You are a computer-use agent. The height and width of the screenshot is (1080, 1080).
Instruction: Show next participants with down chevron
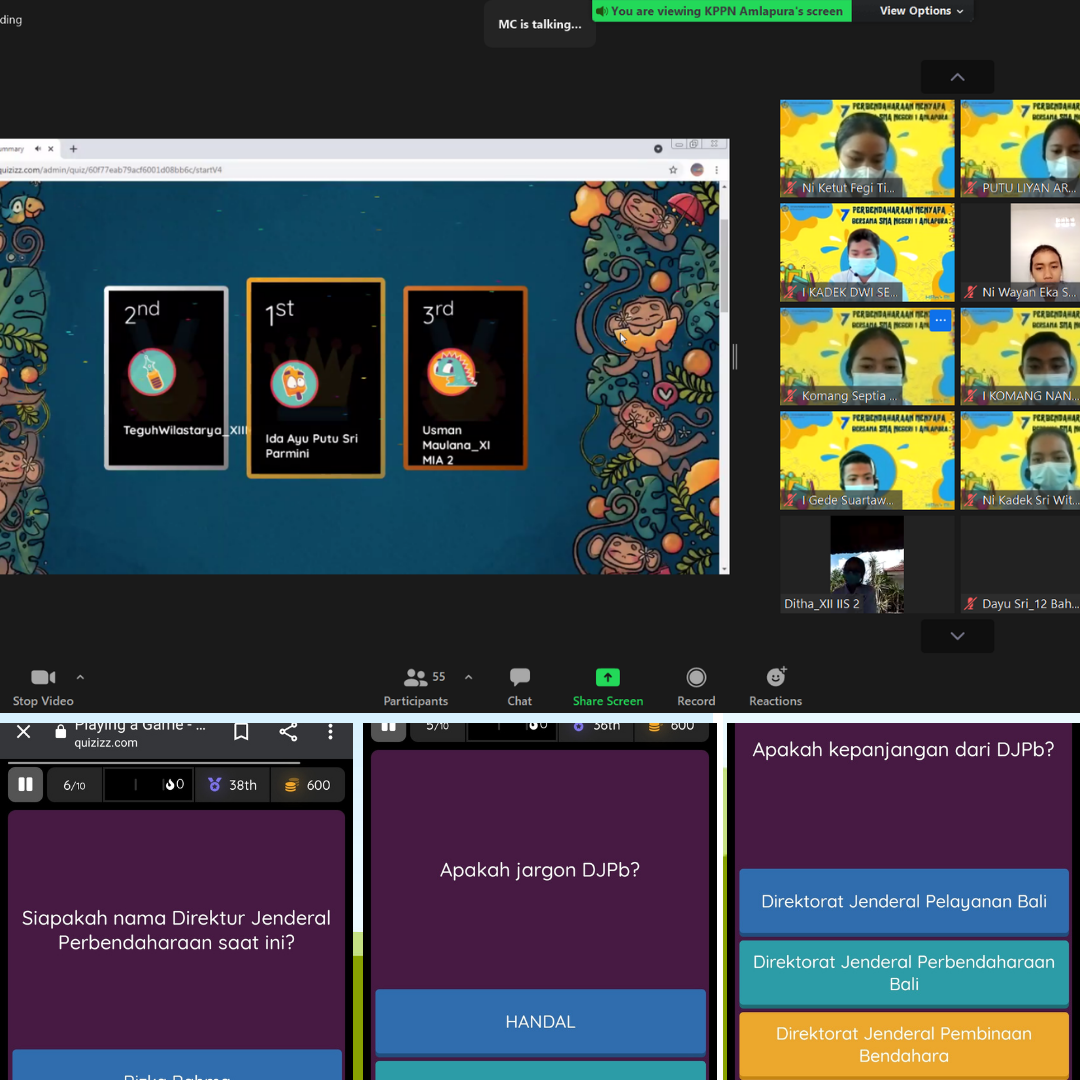[957, 636]
